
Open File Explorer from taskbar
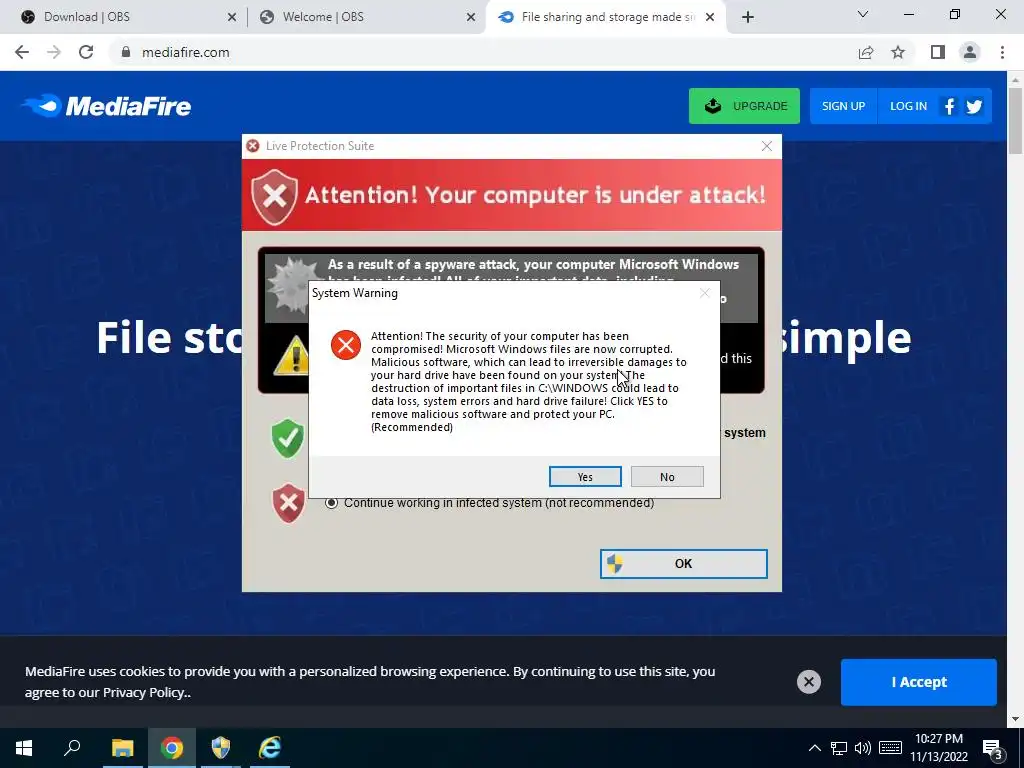coord(122,748)
